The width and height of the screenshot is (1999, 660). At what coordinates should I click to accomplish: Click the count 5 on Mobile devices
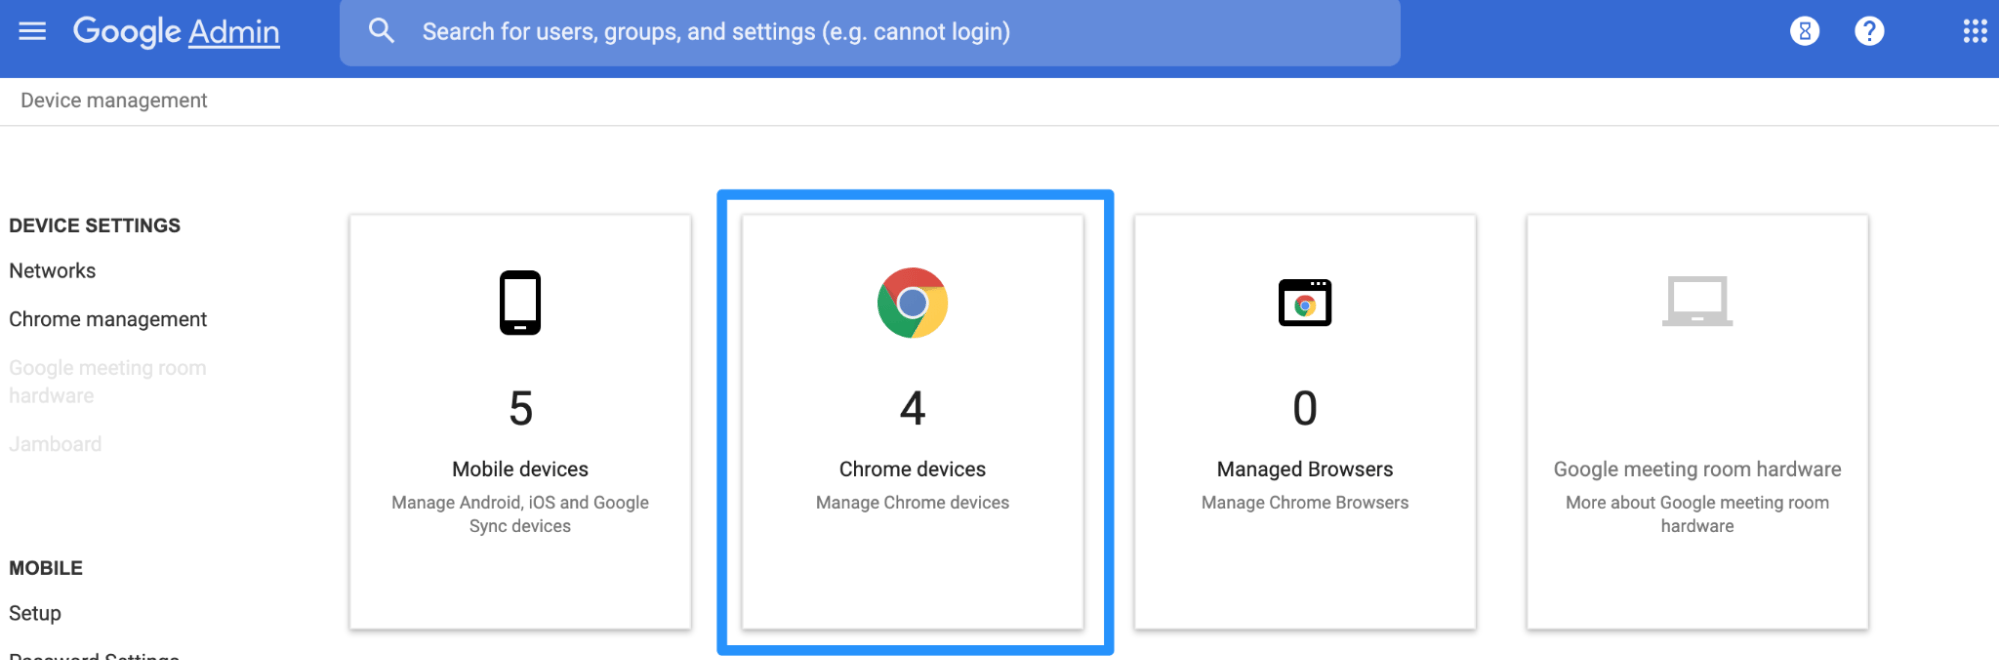pos(520,408)
